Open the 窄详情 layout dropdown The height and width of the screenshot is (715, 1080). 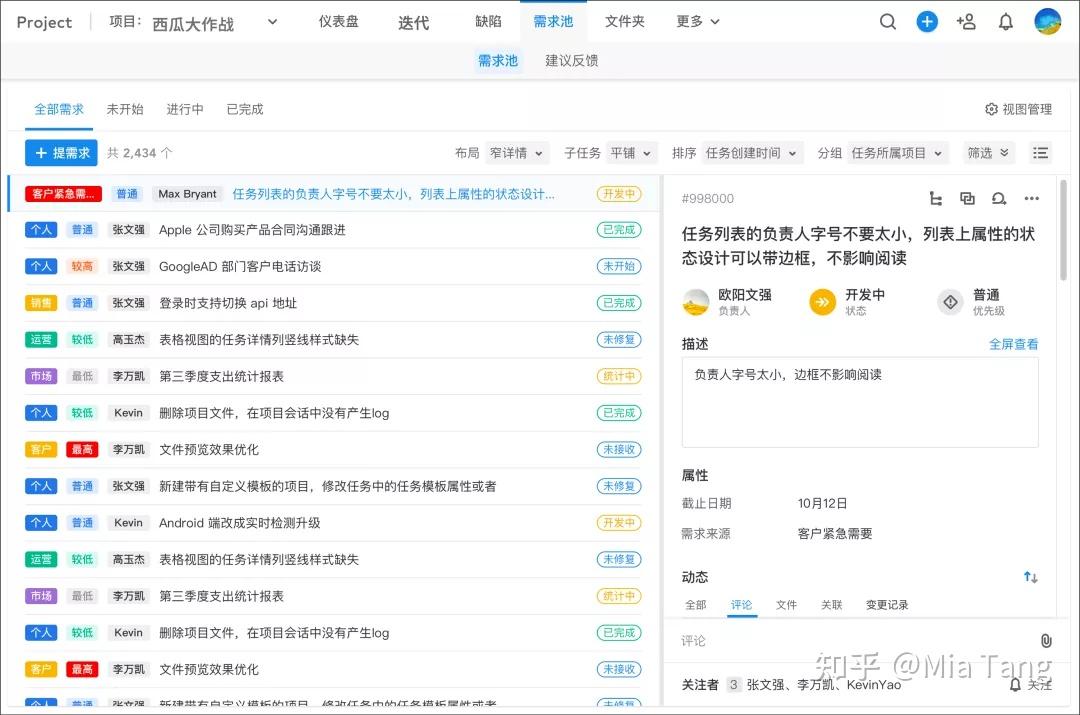[x=516, y=153]
